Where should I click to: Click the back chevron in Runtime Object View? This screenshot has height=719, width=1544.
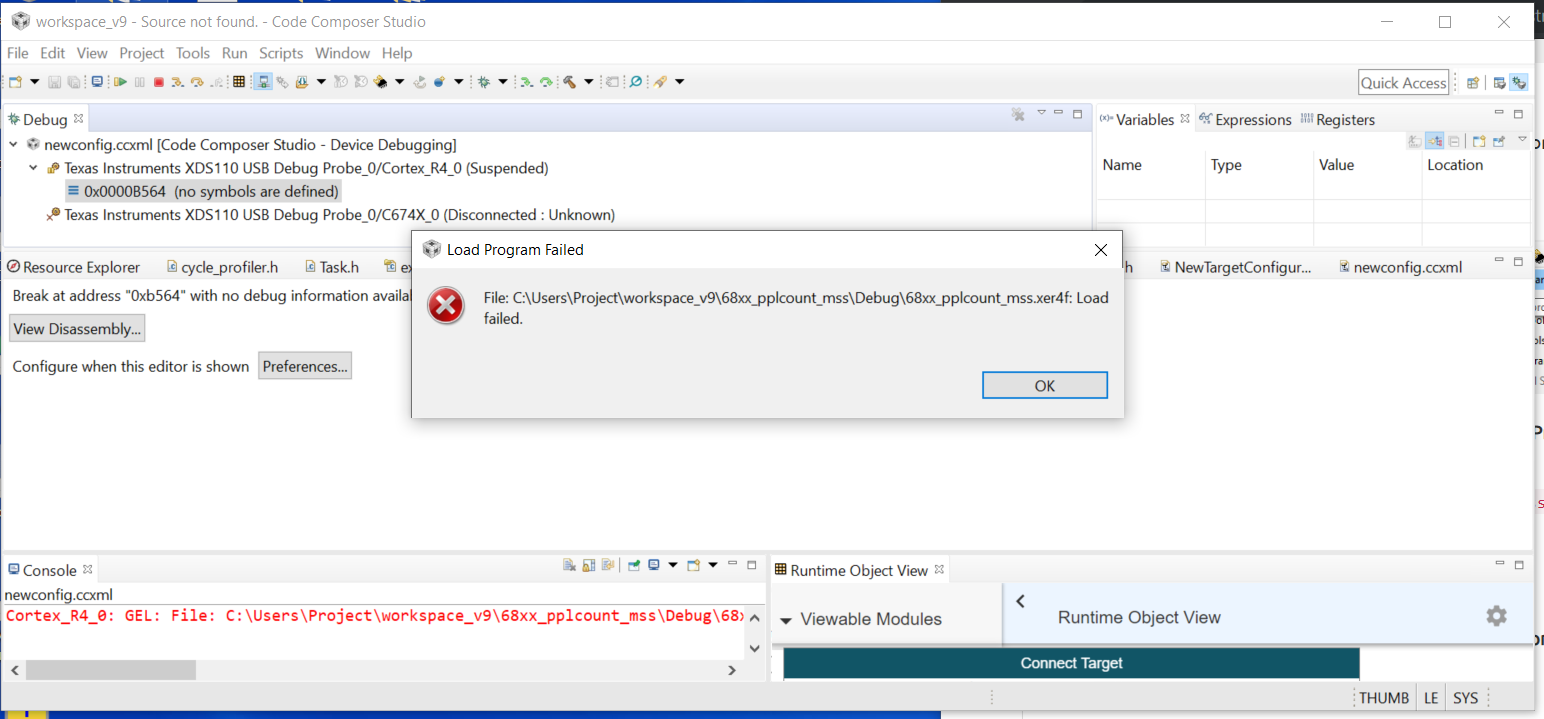(x=1021, y=601)
